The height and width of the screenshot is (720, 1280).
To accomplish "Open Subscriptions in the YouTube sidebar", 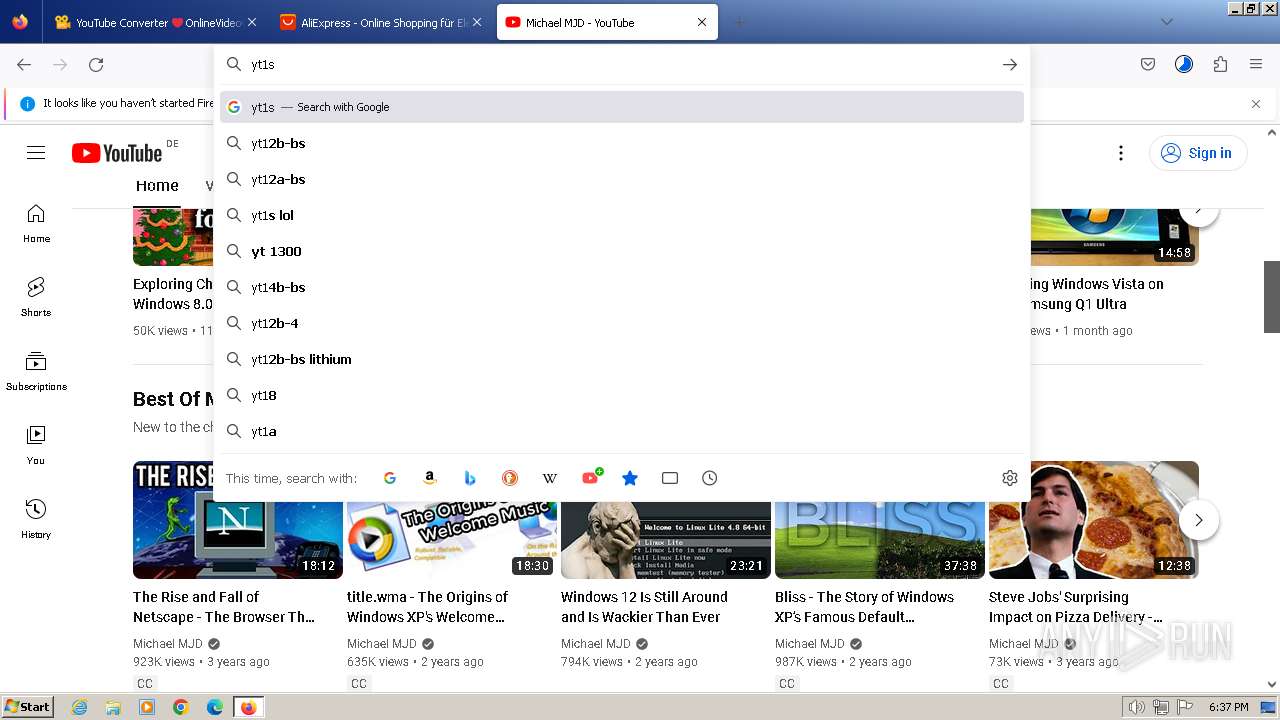I will (36, 371).
